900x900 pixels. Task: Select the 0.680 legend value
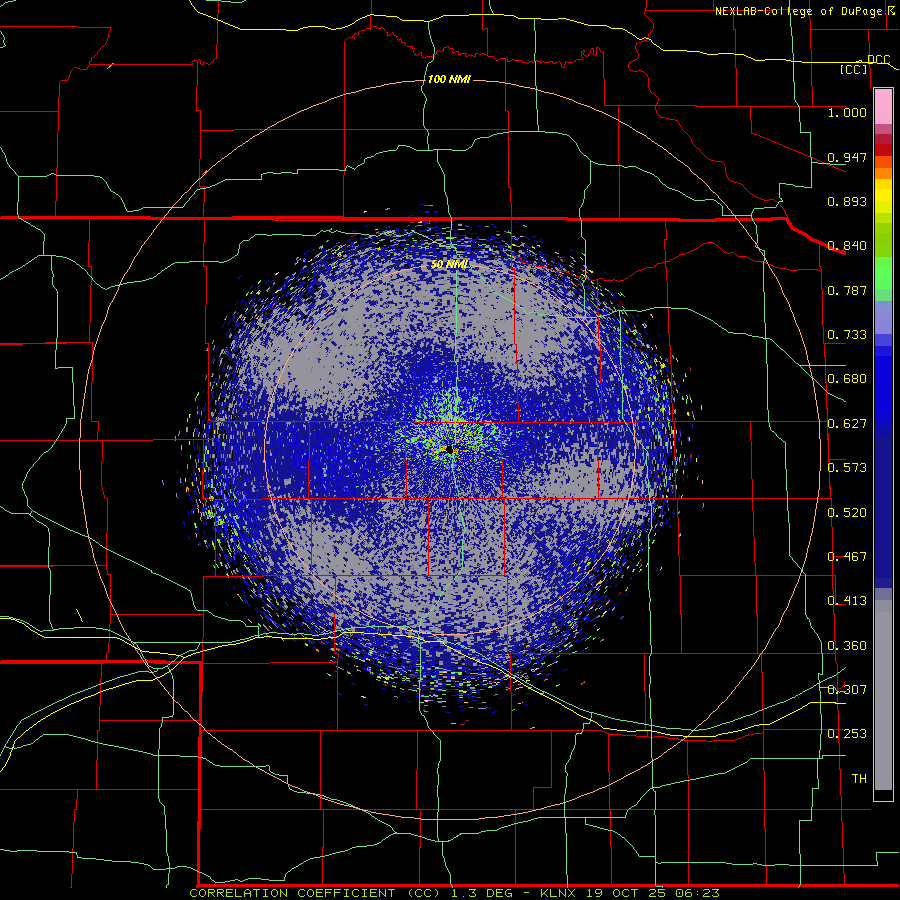click(847, 379)
